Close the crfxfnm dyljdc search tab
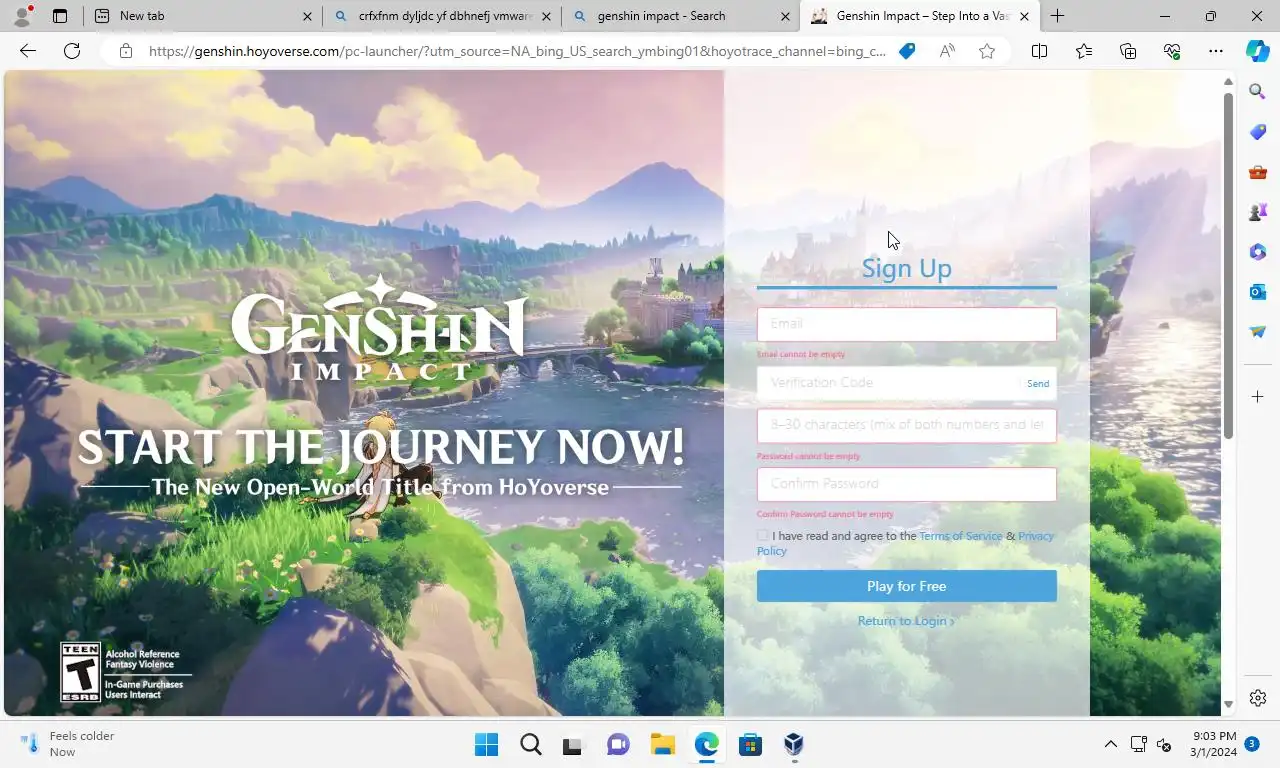Viewport: 1280px width, 768px height. coord(546,16)
